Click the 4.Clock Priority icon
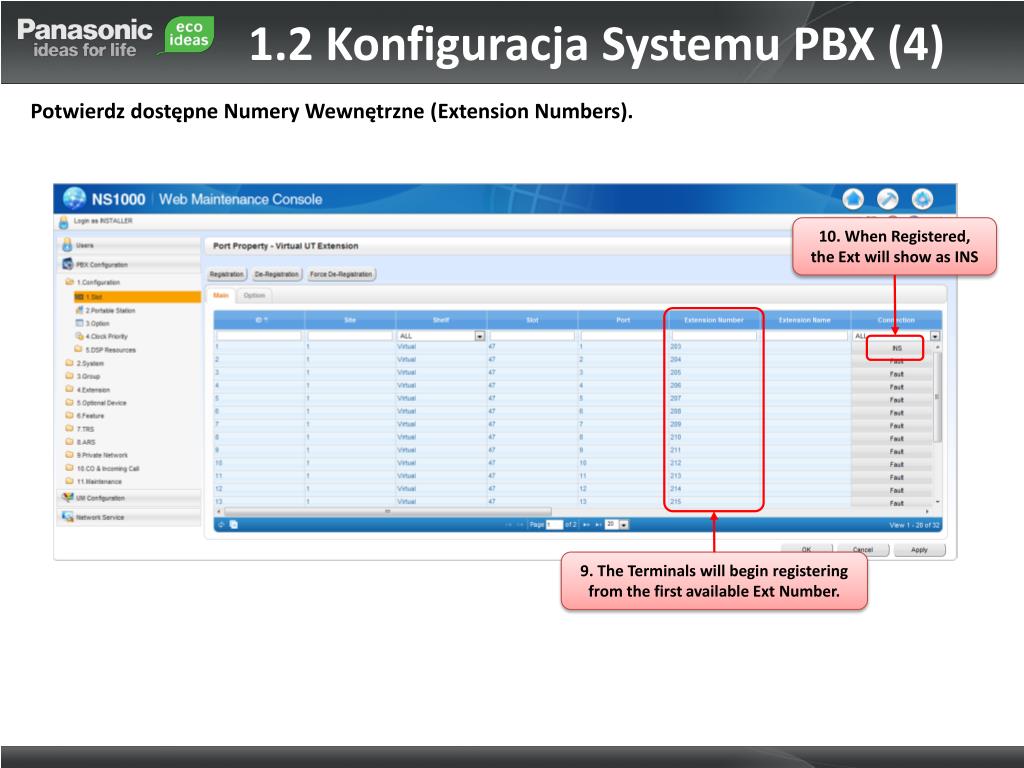Image resolution: width=1024 pixels, height=768 pixels. 80,336
